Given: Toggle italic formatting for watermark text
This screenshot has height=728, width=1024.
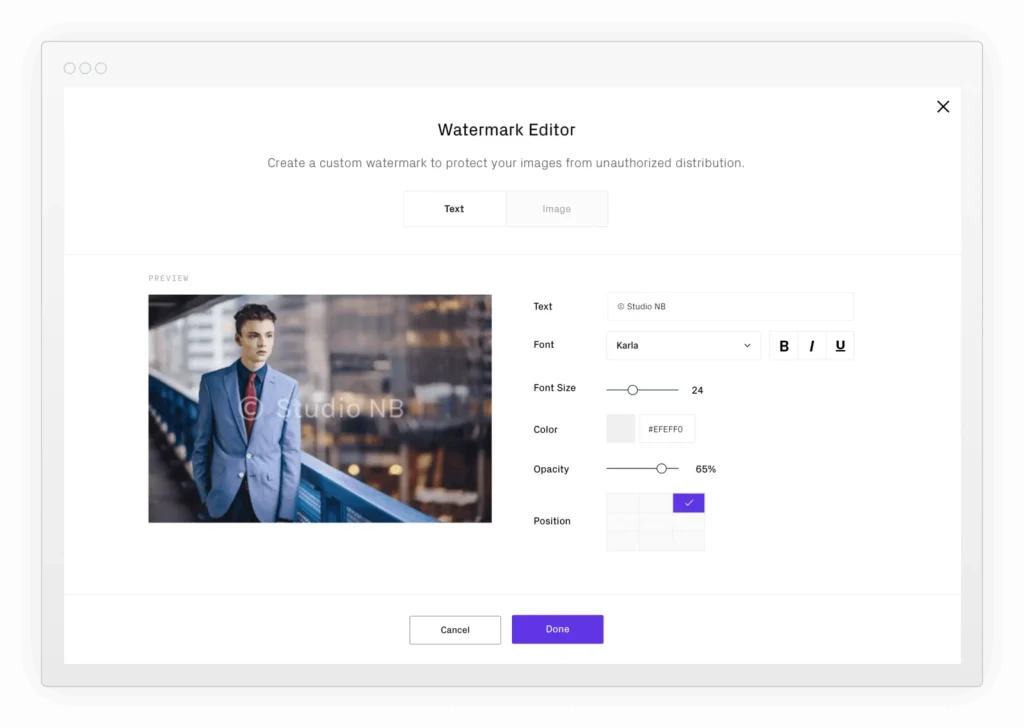Looking at the screenshot, I should click(812, 346).
